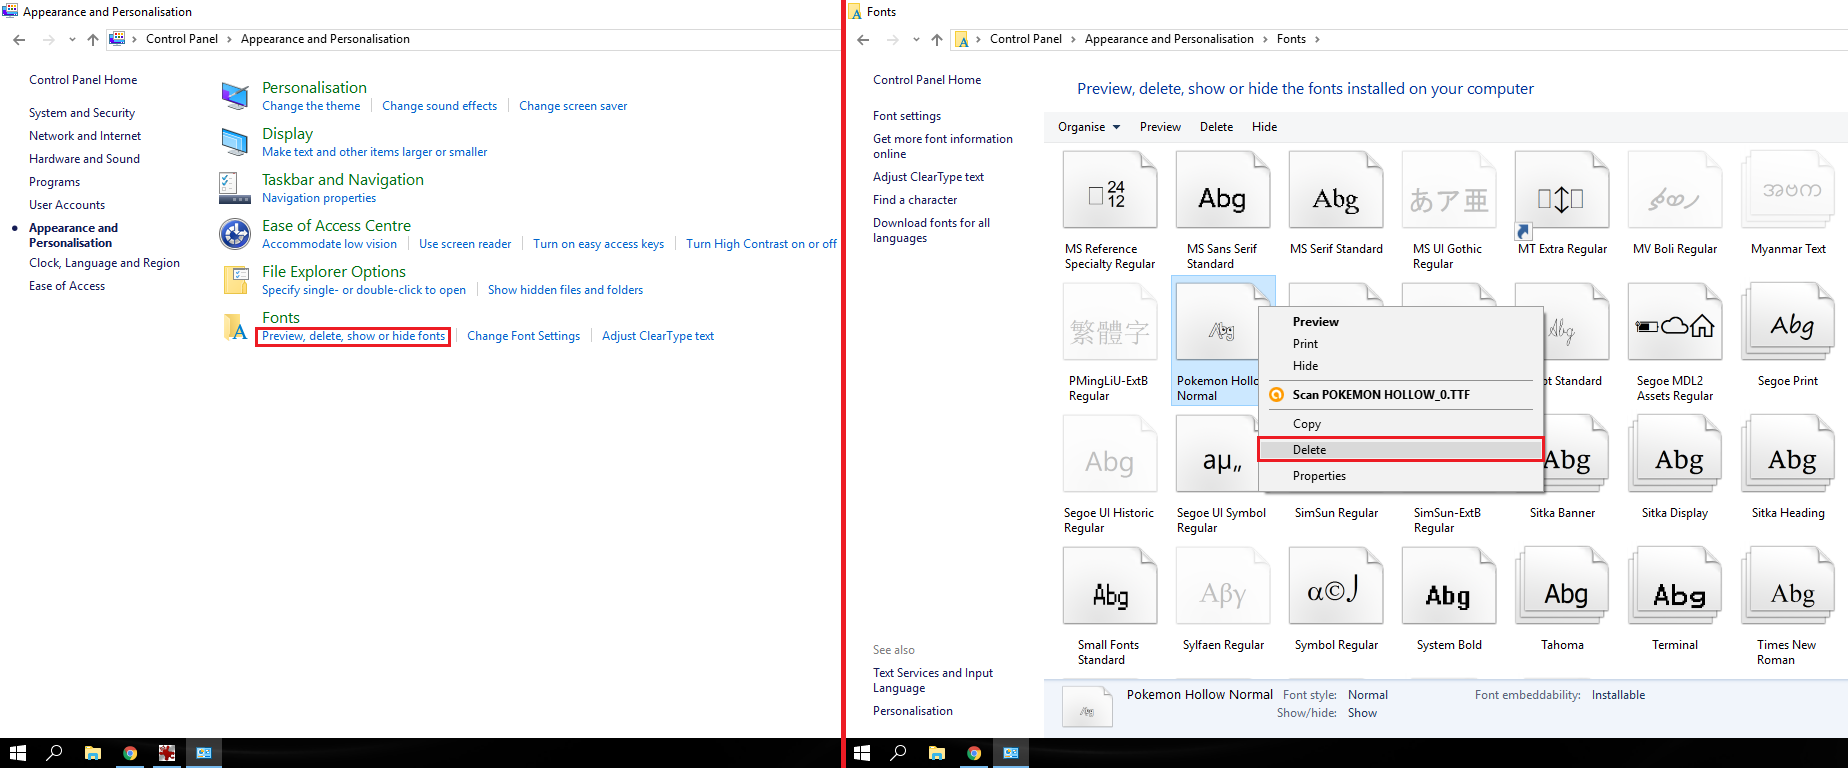
Task: Open Font settings in Fonts sidebar
Action: pyautogui.click(x=907, y=116)
